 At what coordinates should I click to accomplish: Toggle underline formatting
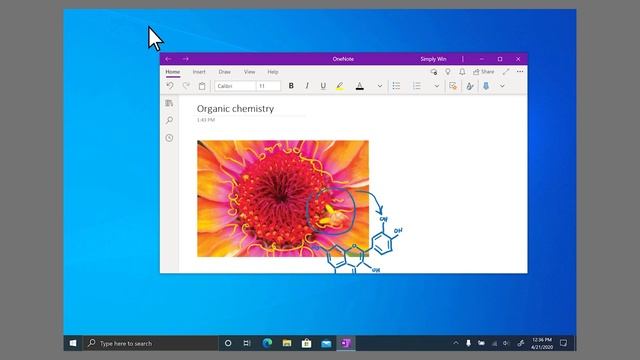pos(323,86)
